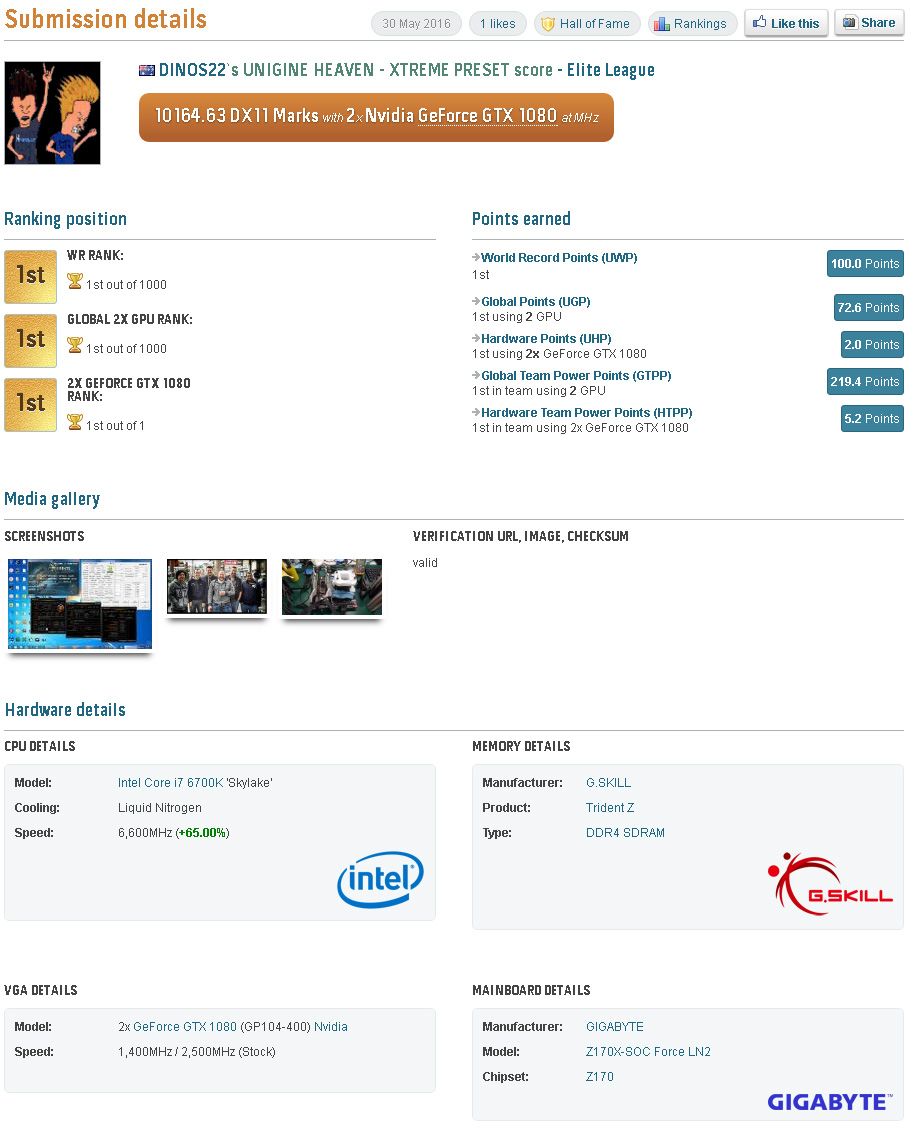The image size is (913, 1139).
Task: Click the 6,600MHz CPU speed value
Action: pyautogui.click(x=145, y=832)
